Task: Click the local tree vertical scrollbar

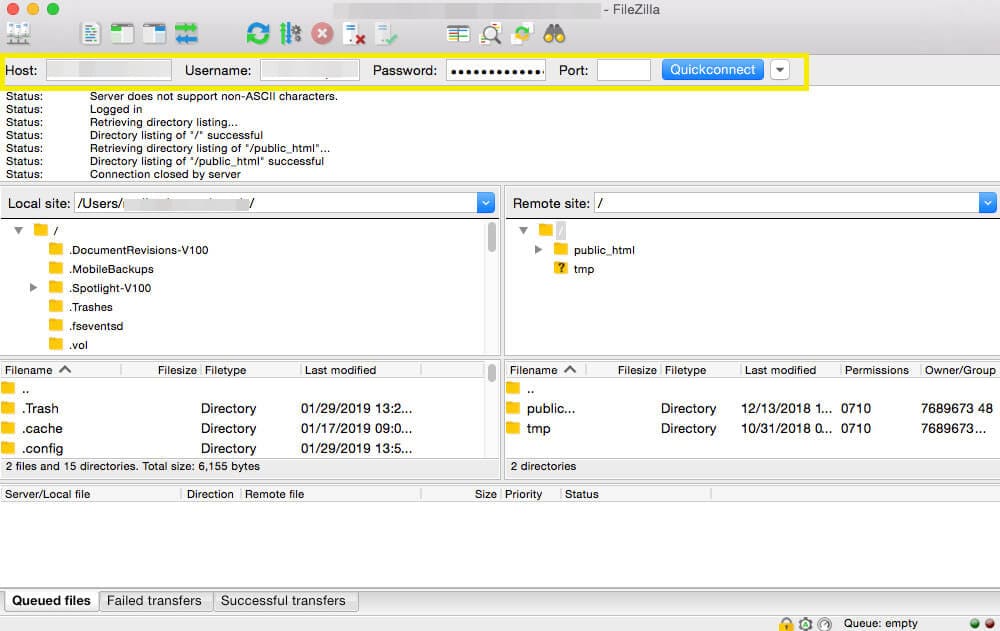Action: click(492, 238)
